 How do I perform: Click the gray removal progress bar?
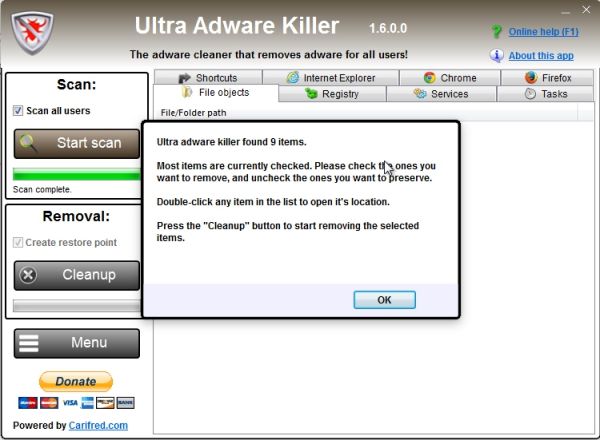77,306
